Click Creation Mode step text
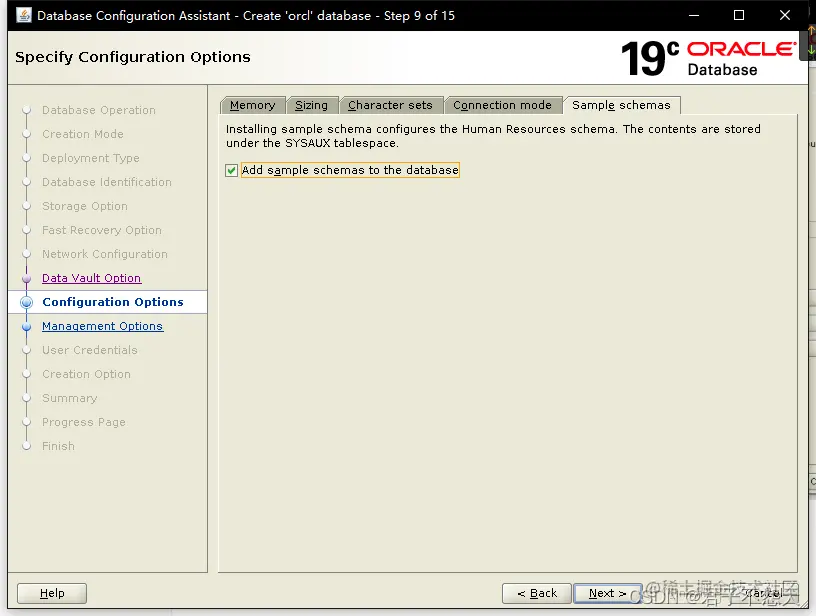This screenshot has height=616, width=816. 83,134
